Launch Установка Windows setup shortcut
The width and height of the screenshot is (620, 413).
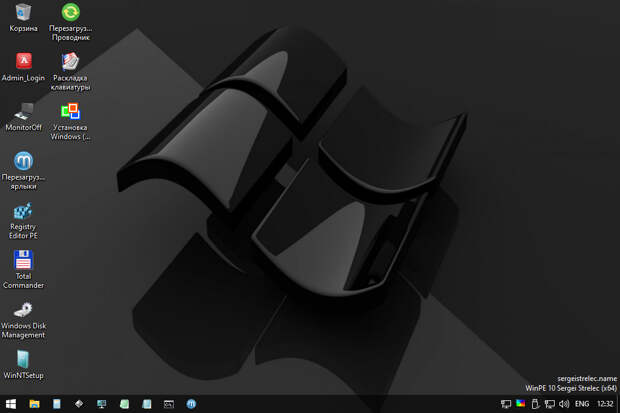[70, 111]
